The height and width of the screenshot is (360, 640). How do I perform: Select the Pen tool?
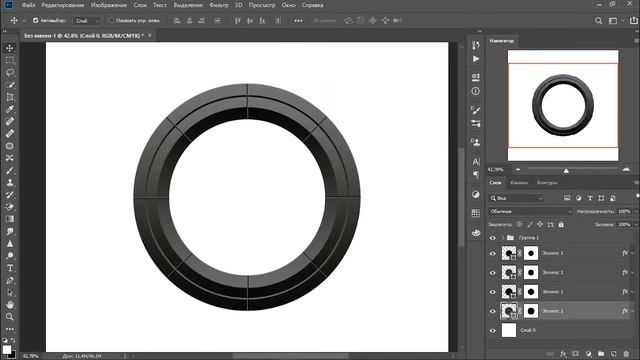(x=10, y=280)
